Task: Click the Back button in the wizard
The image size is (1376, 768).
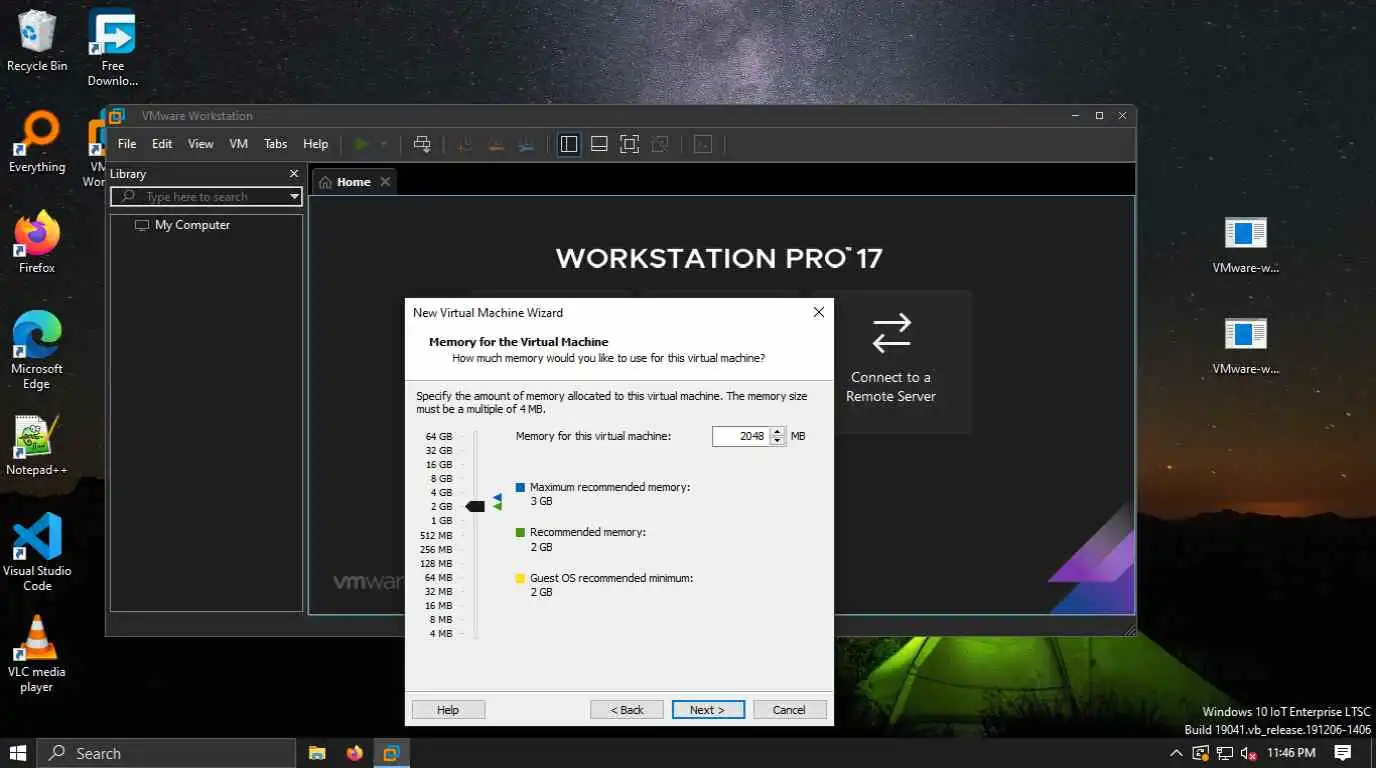Action: (627, 710)
